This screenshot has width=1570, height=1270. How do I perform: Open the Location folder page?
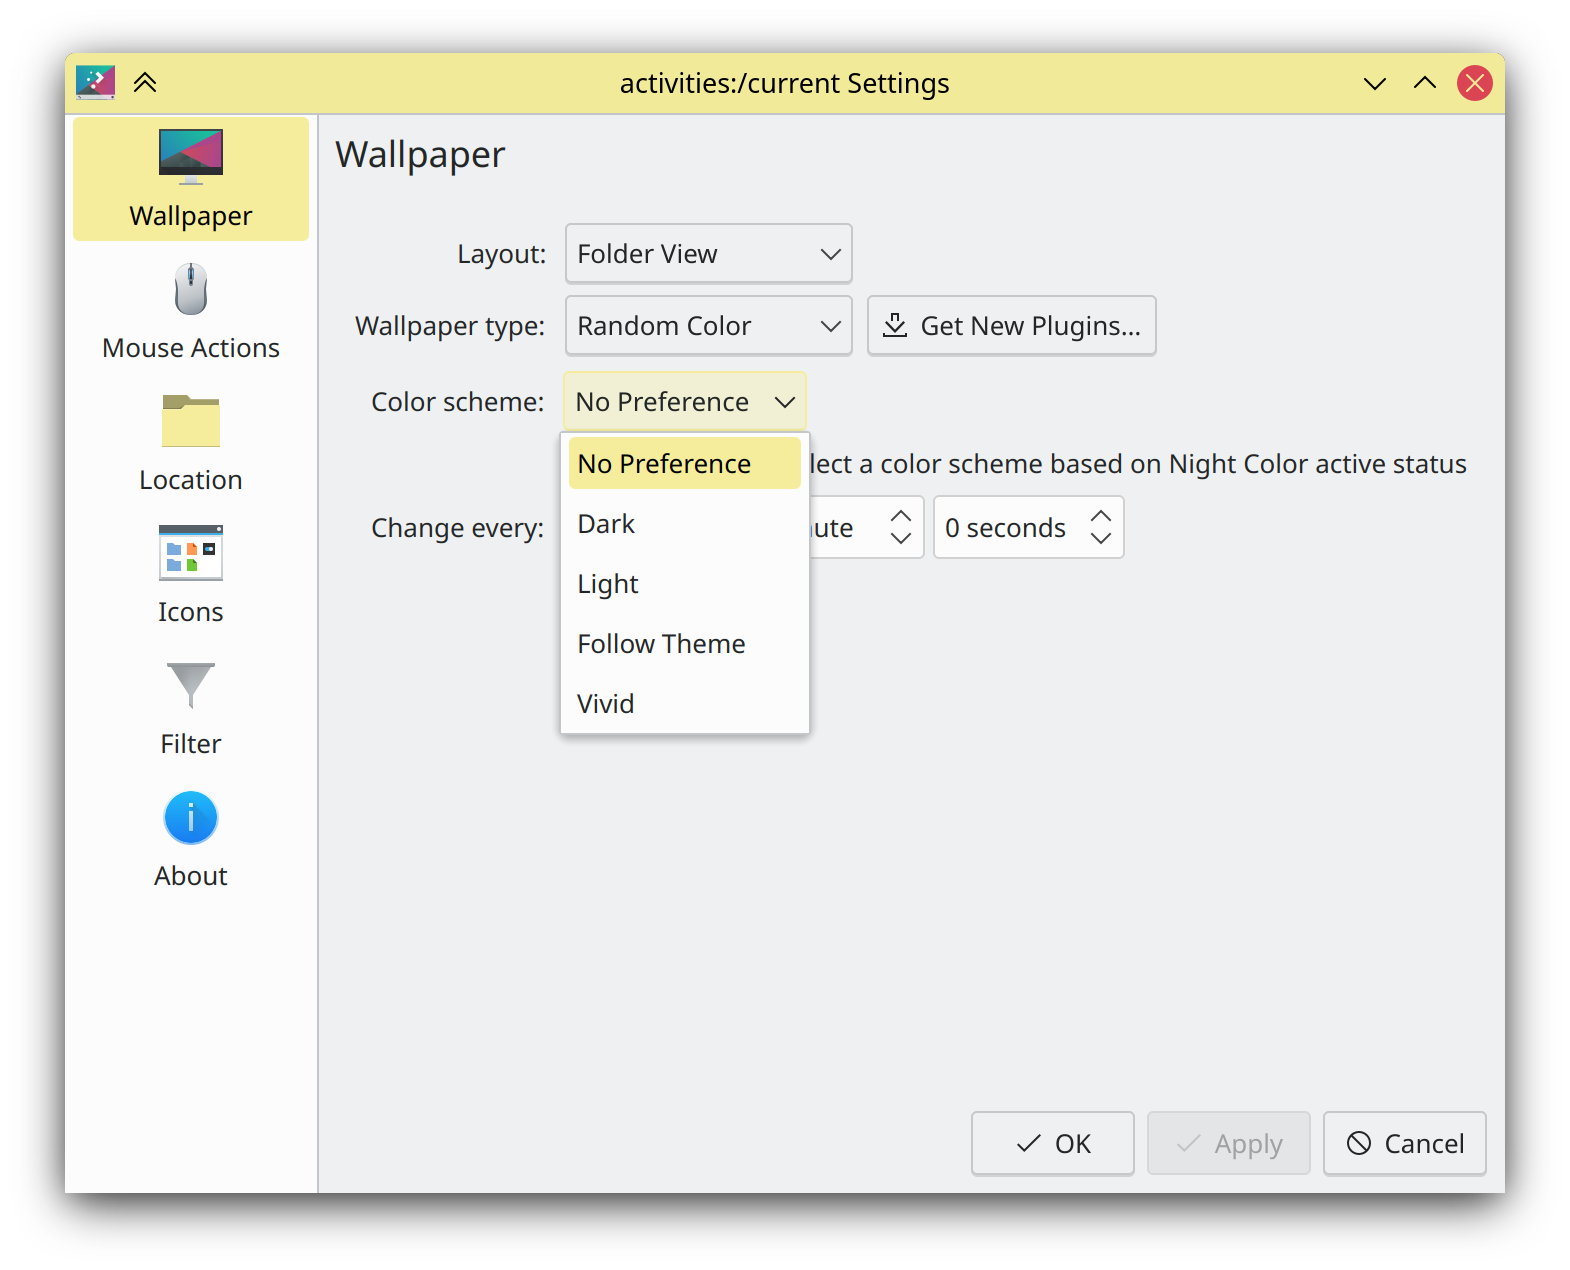191,443
